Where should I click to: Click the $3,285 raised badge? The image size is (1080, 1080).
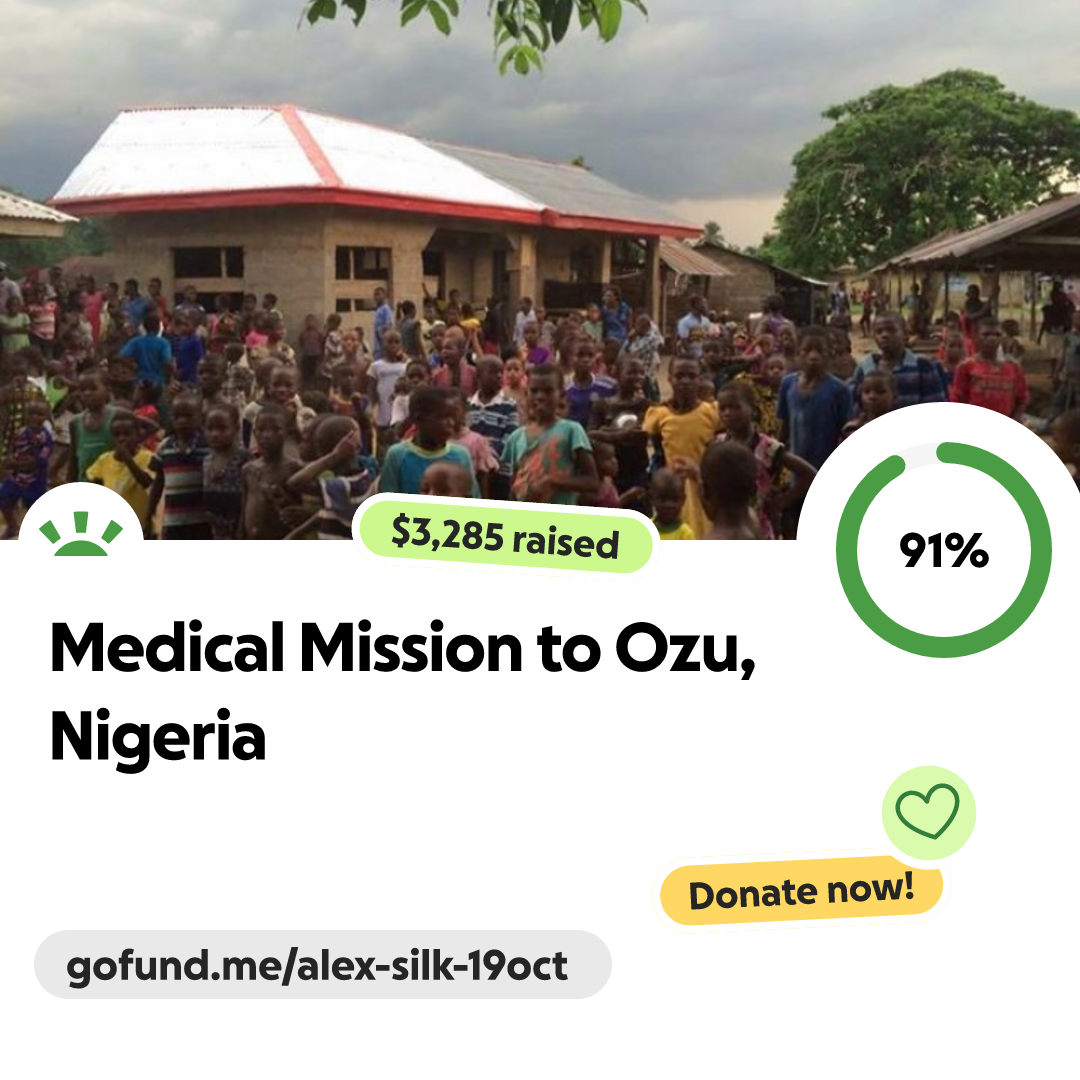505,536
